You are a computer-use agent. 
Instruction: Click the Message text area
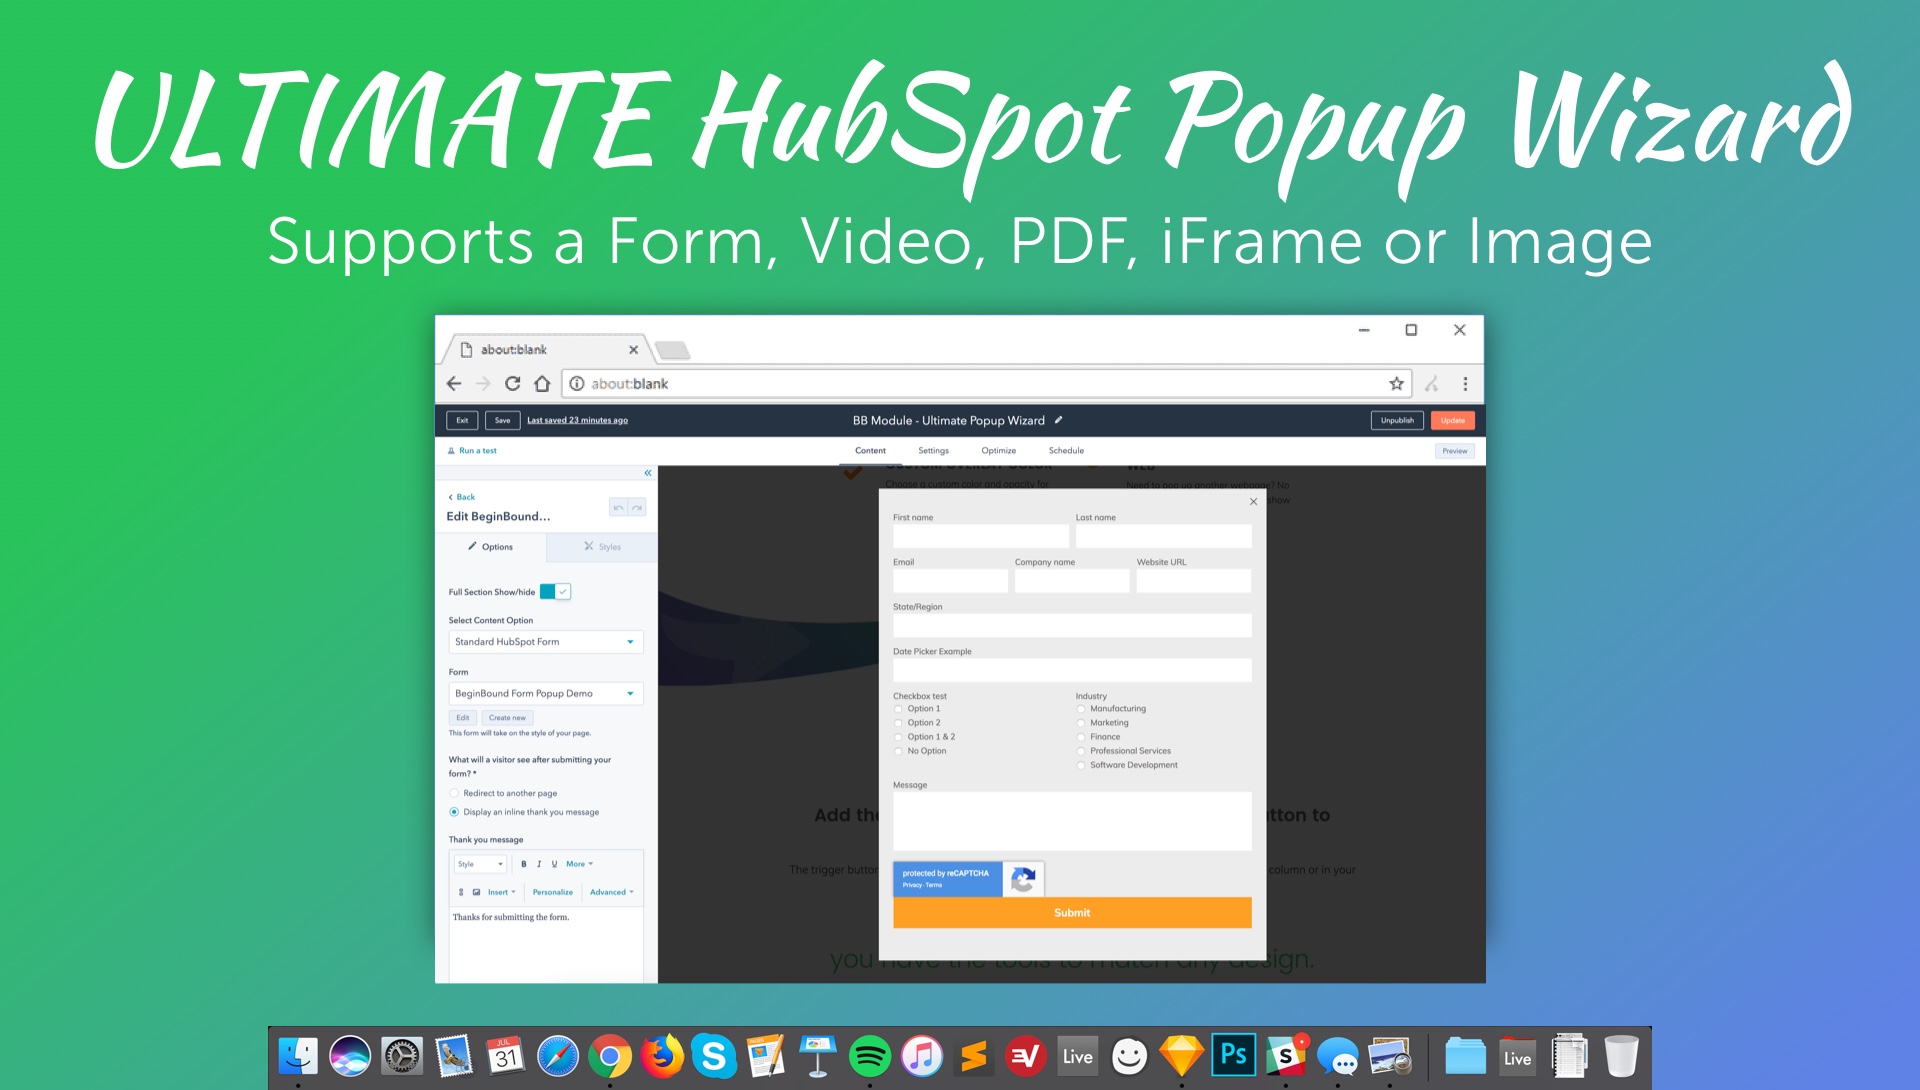(1072, 822)
